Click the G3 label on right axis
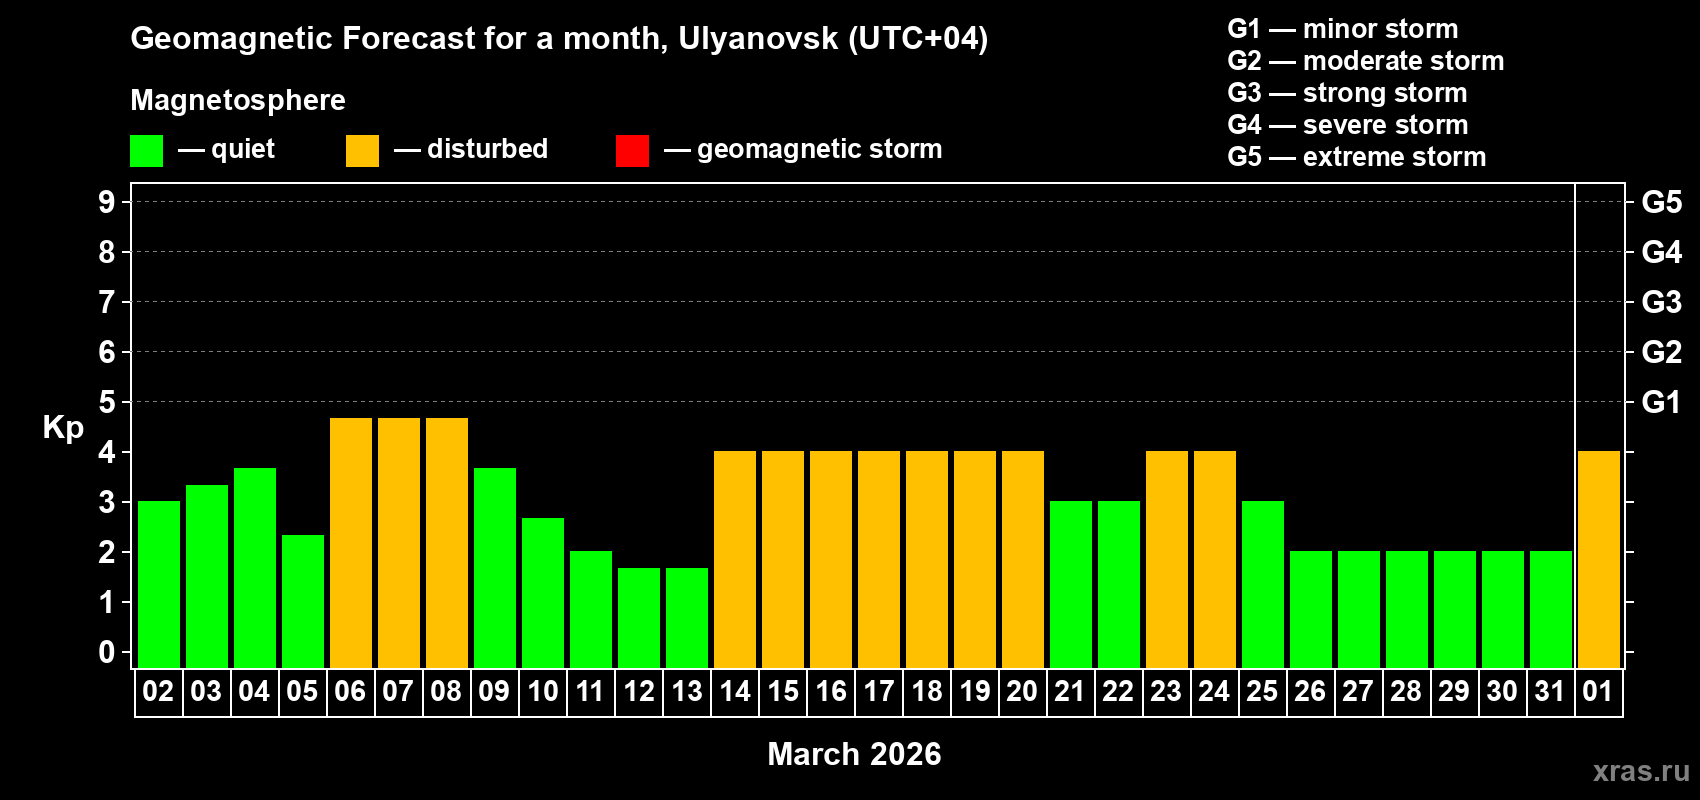 click(1662, 302)
